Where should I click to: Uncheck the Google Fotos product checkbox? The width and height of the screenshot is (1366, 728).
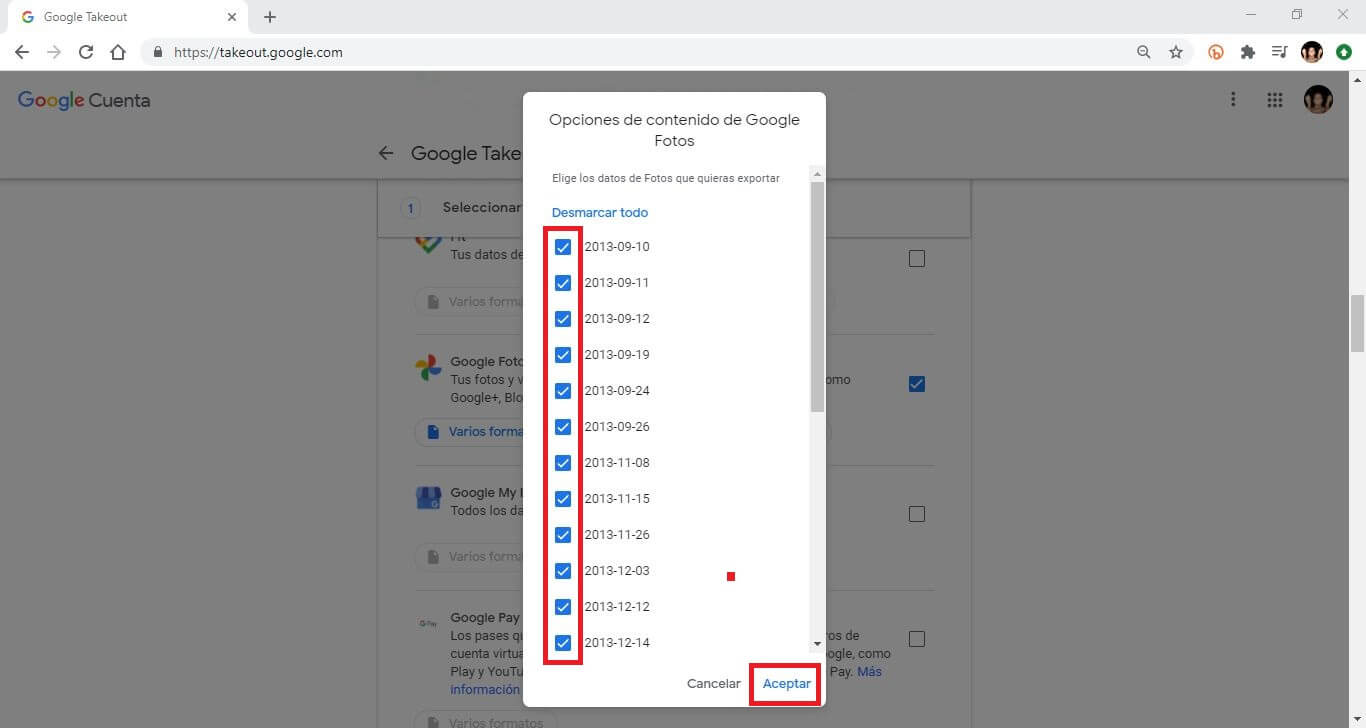click(x=917, y=384)
